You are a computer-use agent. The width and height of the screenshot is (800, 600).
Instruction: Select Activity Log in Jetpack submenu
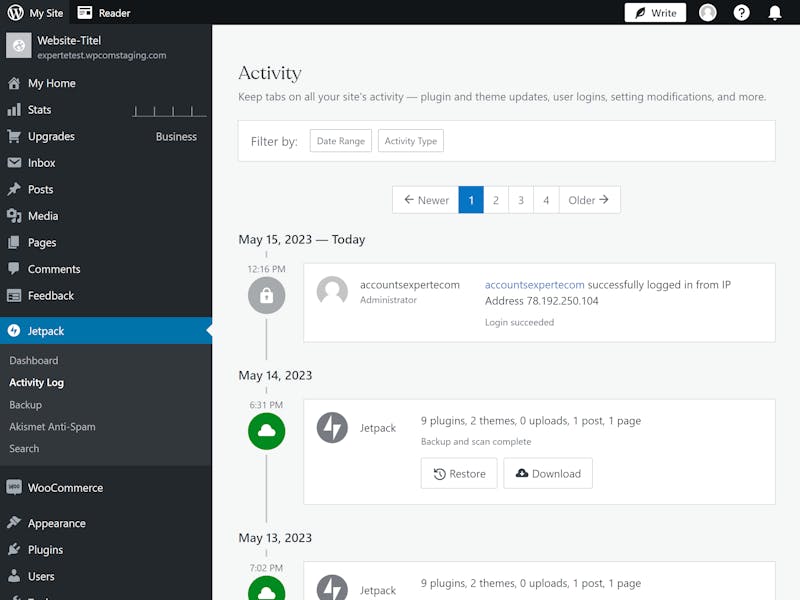(36, 383)
